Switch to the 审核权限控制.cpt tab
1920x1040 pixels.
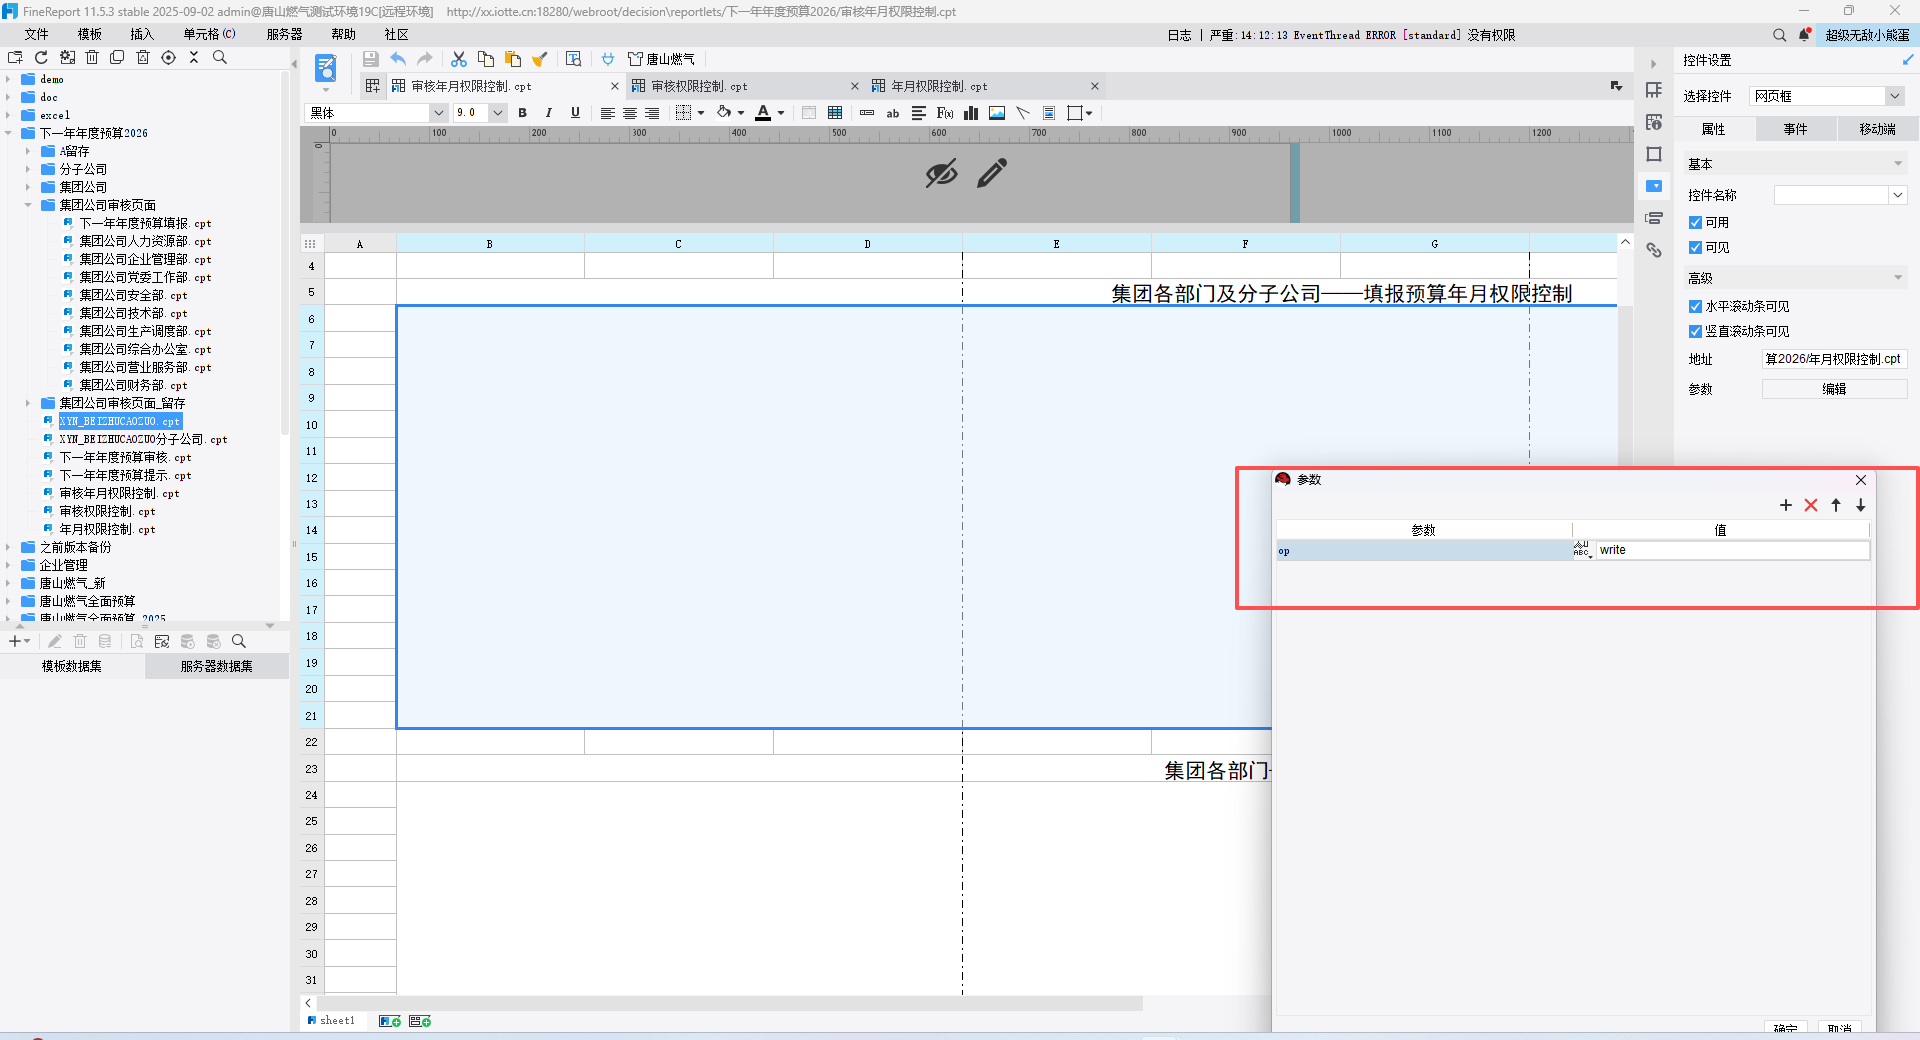[699, 87]
